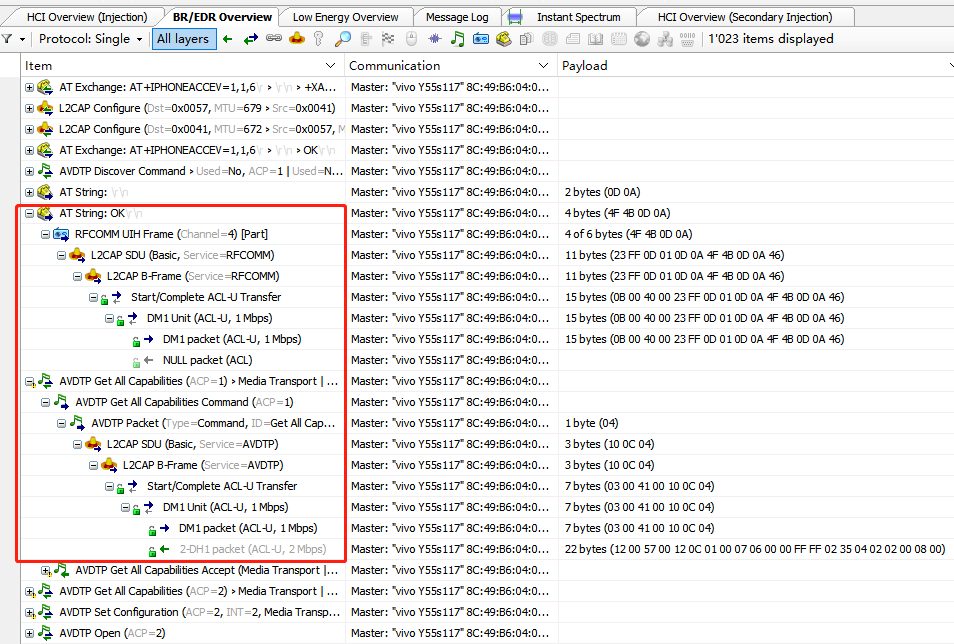Image resolution: width=954 pixels, height=644 pixels.
Task: Select the 2-DH1 packet row
Action: click(x=252, y=549)
